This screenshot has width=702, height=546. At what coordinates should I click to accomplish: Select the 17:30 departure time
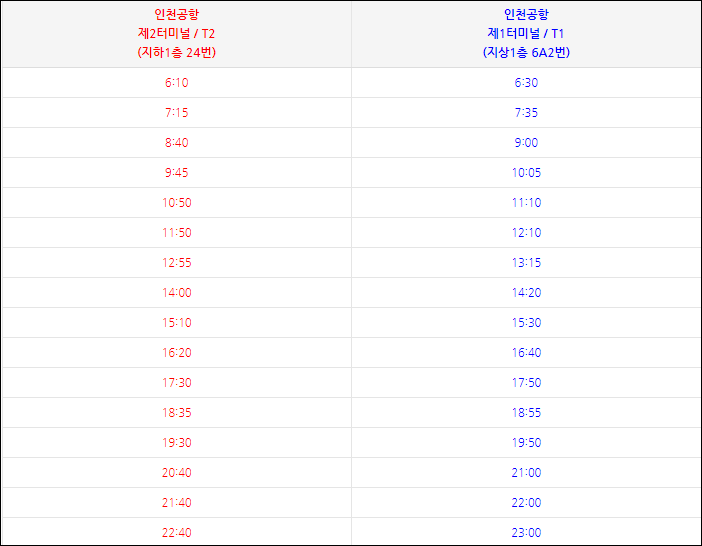pyautogui.click(x=176, y=383)
